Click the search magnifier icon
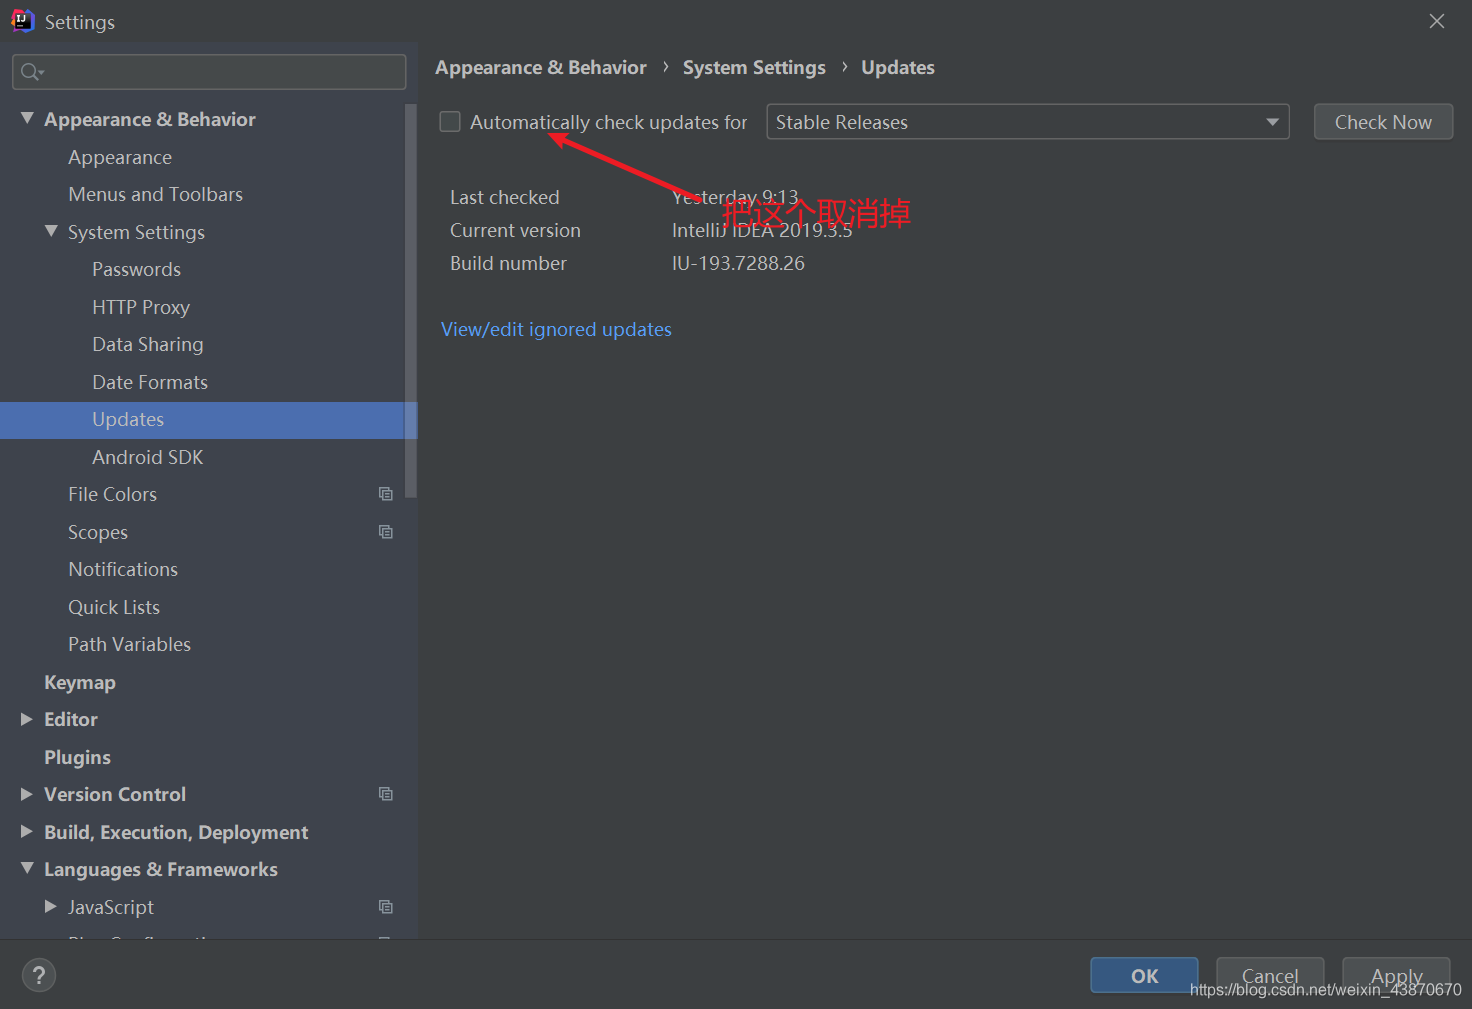 (x=31, y=72)
